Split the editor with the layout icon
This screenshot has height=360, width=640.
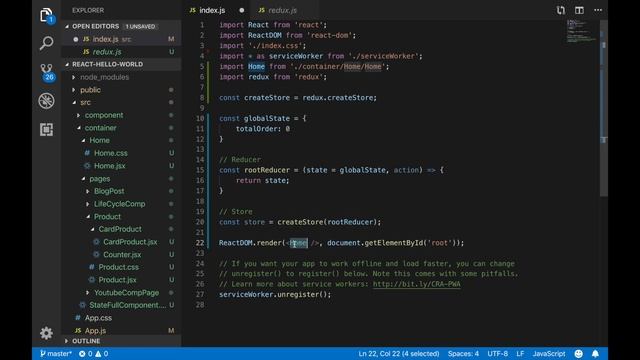point(579,10)
